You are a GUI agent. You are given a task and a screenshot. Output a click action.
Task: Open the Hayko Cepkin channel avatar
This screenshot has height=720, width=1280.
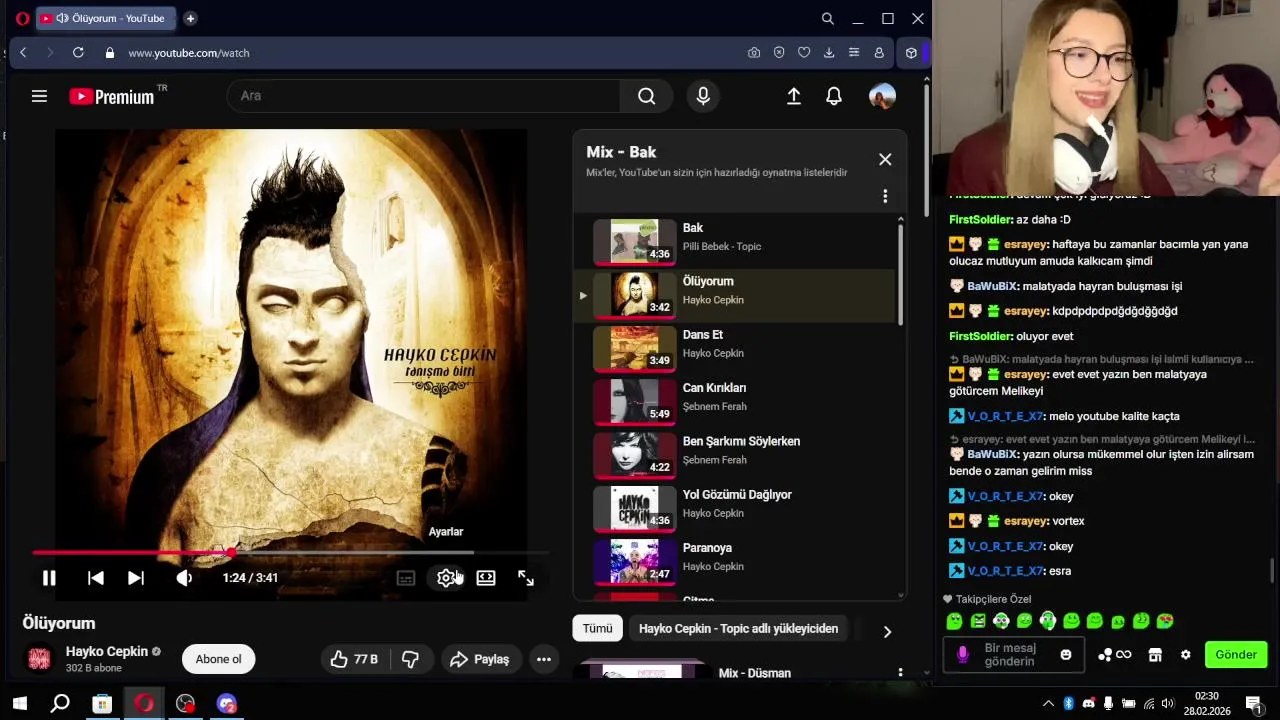[x=39, y=659]
